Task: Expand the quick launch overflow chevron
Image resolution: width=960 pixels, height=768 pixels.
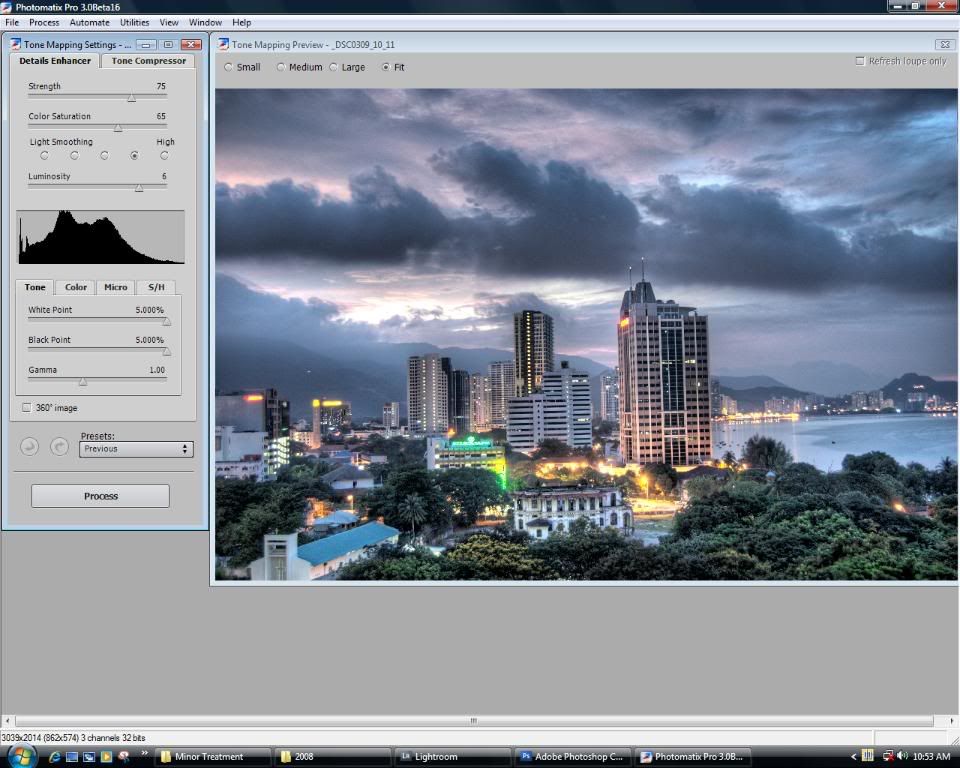Action: [x=145, y=754]
